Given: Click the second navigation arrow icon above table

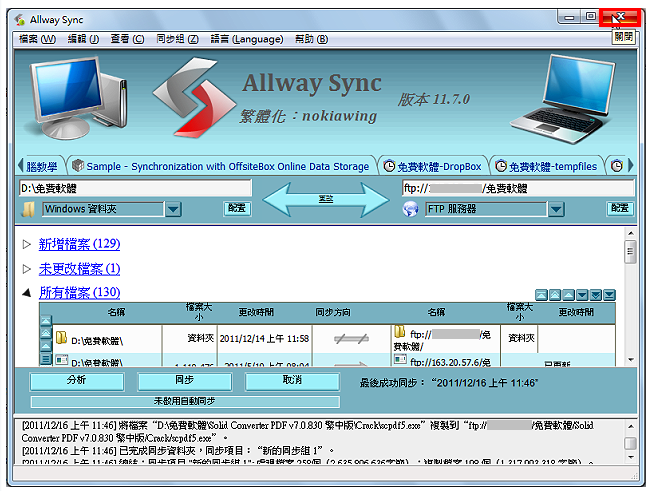Looking at the screenshot, I should pyautogui.click(x=555, y=295).
